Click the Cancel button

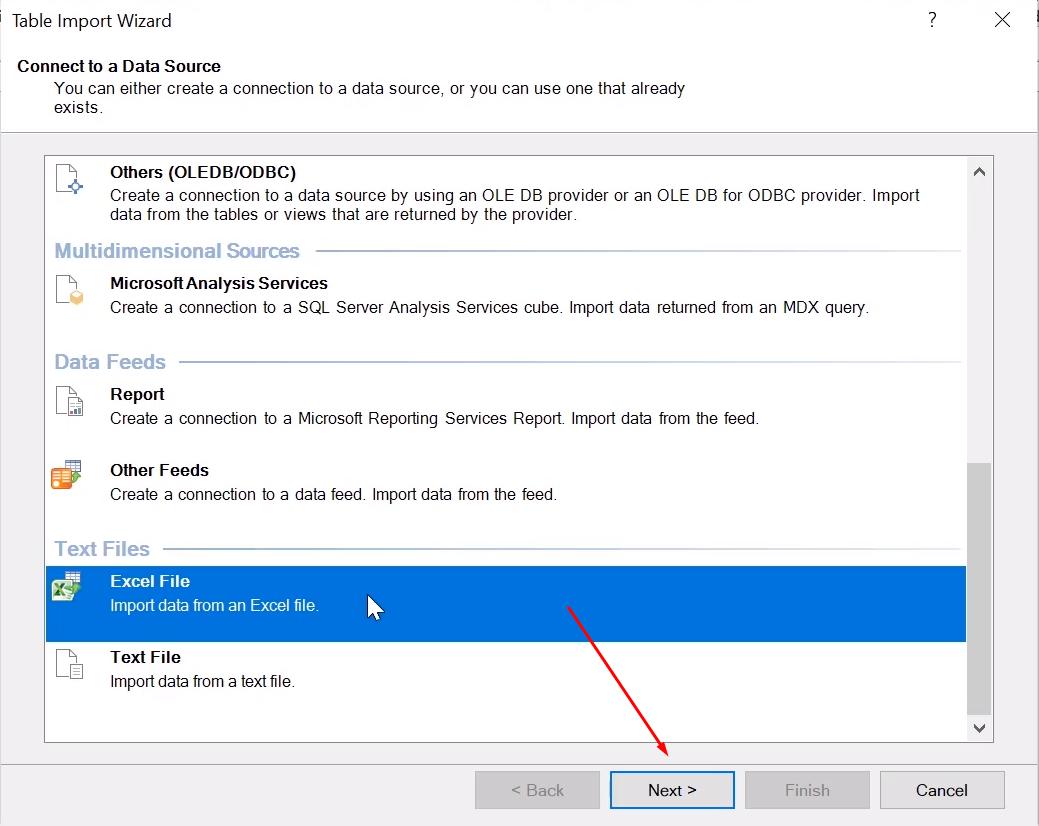[941, 789]
